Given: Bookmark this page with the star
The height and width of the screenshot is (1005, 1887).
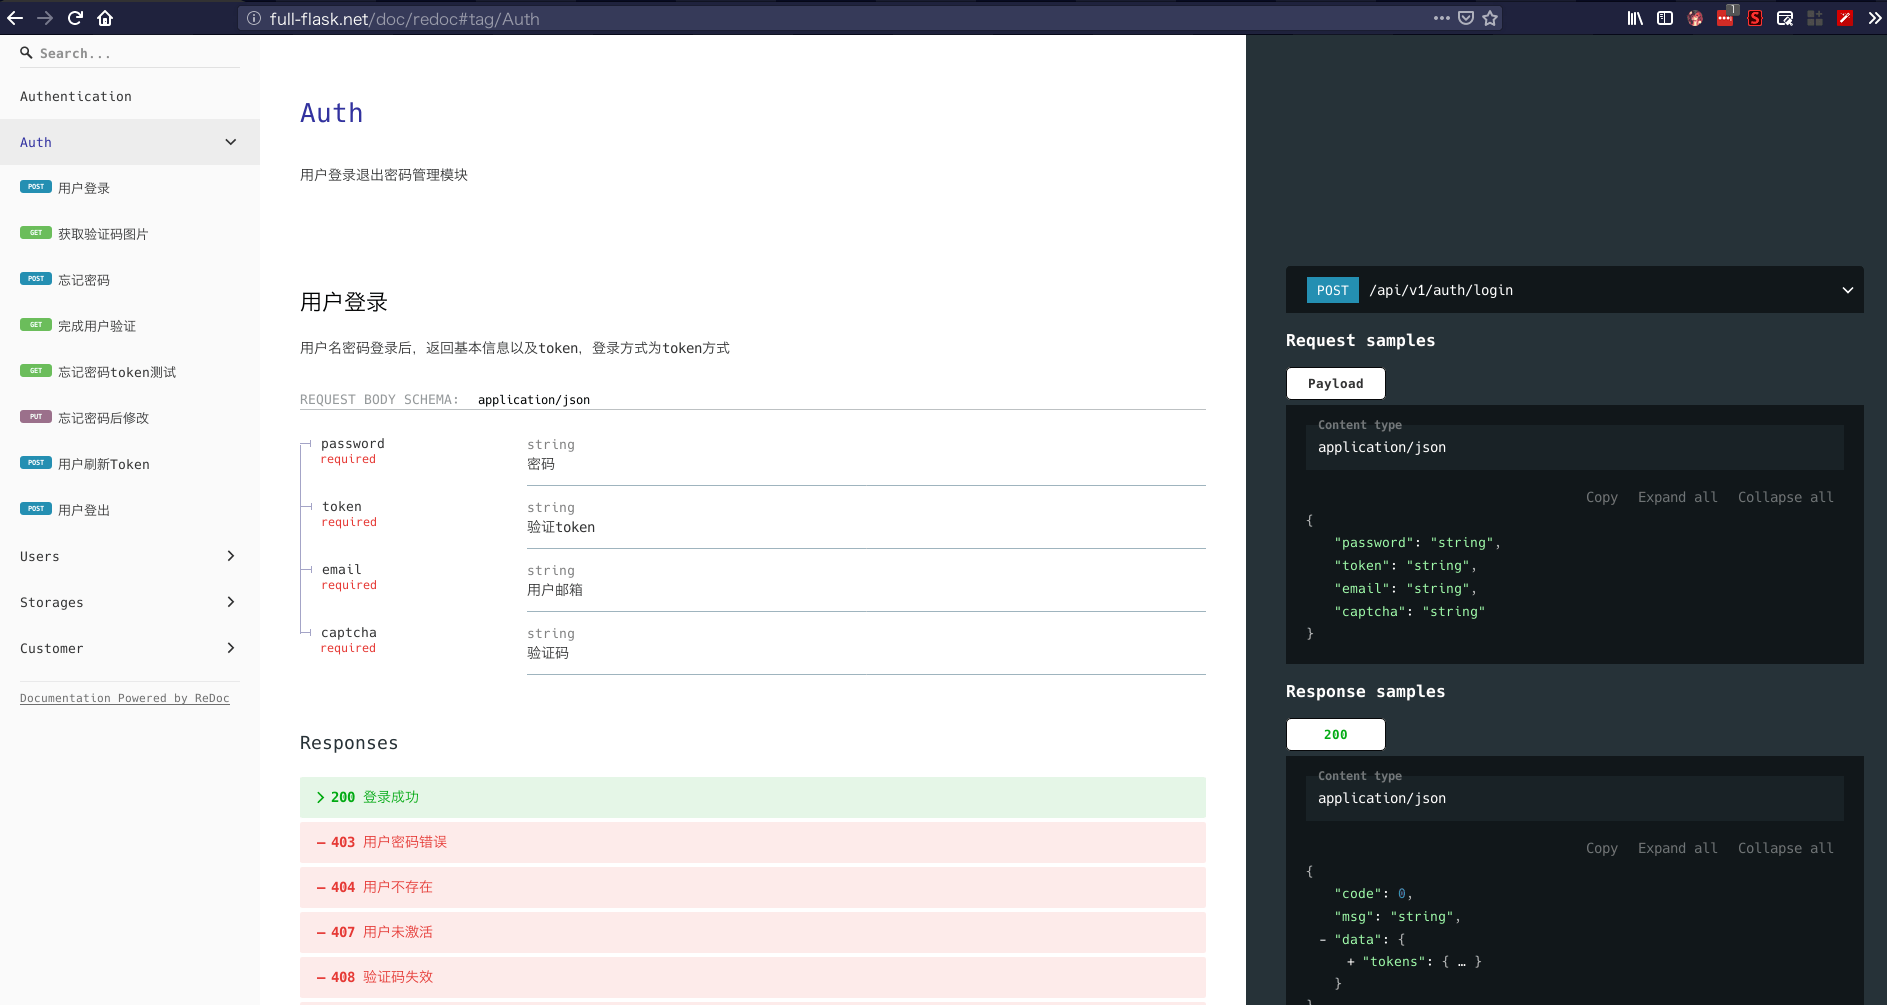Looking at the screenshot, I should [1490, 18].
